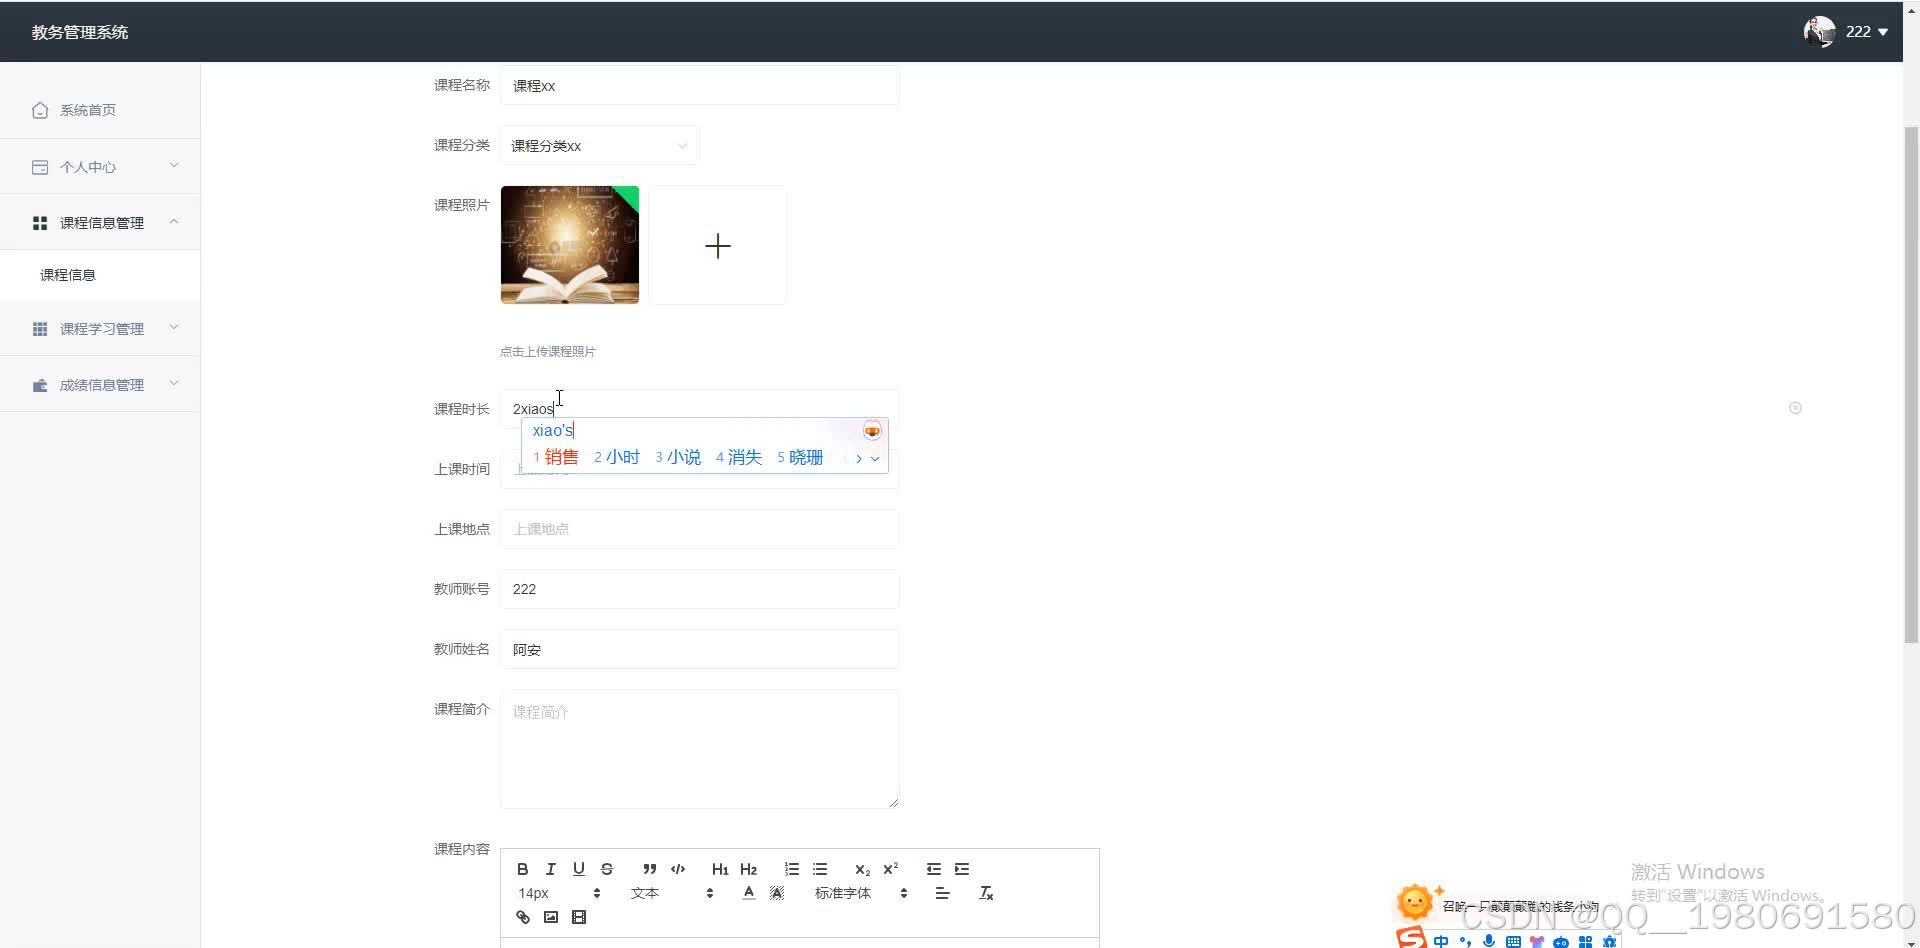Select IME candidate 2 小时
Image resolution: width=1920 pixels, height=948 pixels.
(617, 457)
